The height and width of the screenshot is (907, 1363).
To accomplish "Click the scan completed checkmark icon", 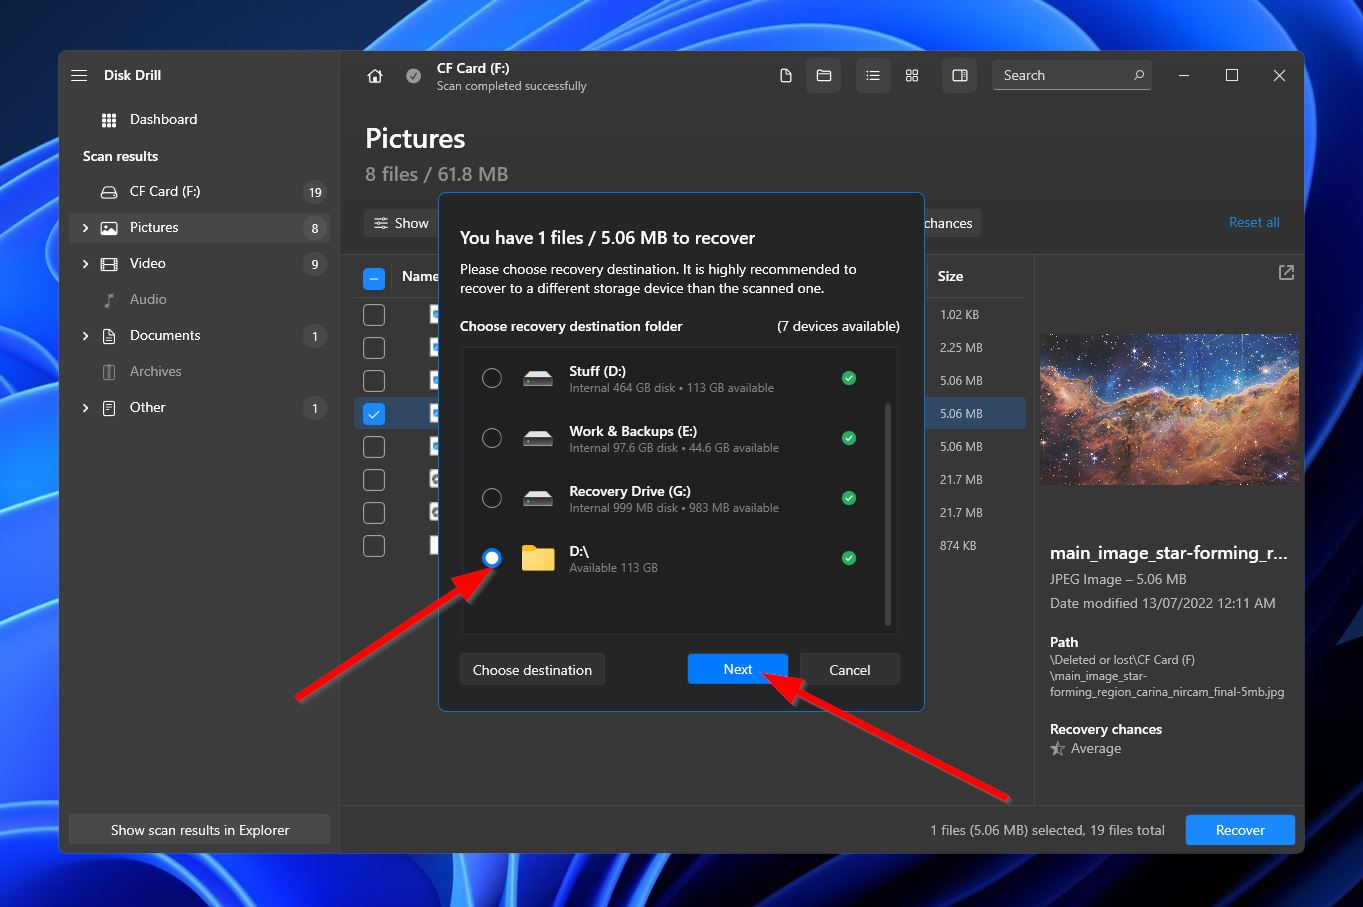I will click(413, 76).
